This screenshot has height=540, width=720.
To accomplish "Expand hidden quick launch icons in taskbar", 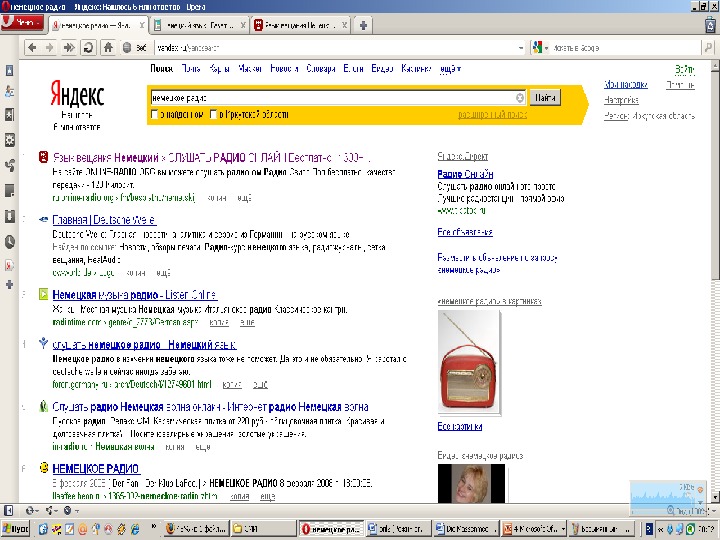I will click(154, 526).
